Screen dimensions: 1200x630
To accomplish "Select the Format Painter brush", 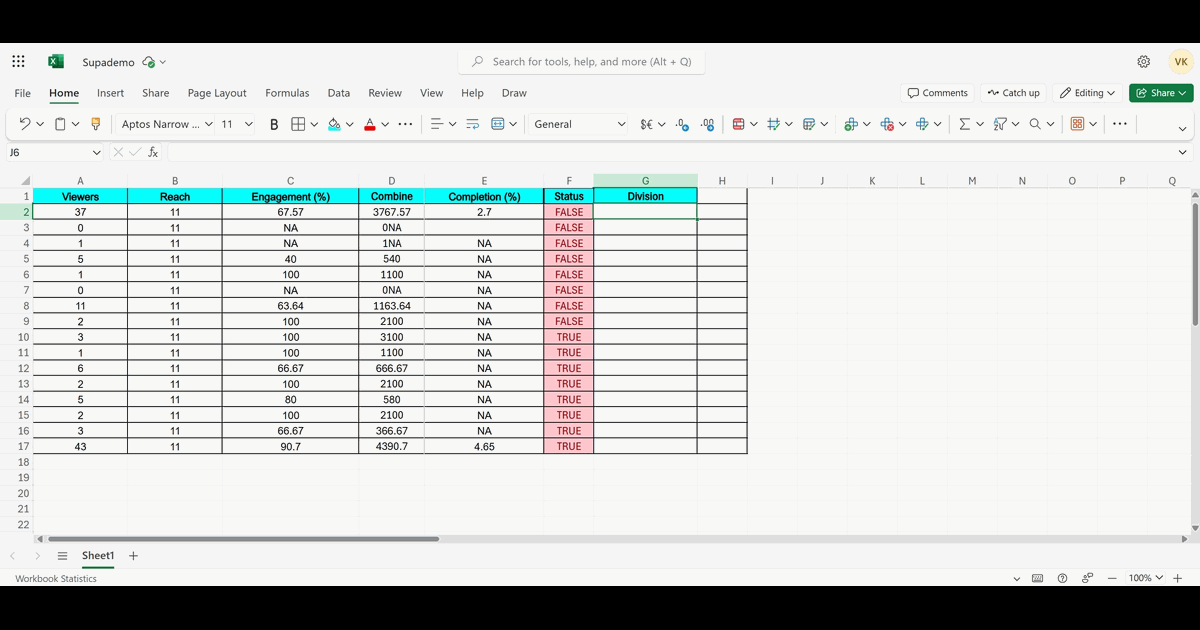I will (96, 124).
